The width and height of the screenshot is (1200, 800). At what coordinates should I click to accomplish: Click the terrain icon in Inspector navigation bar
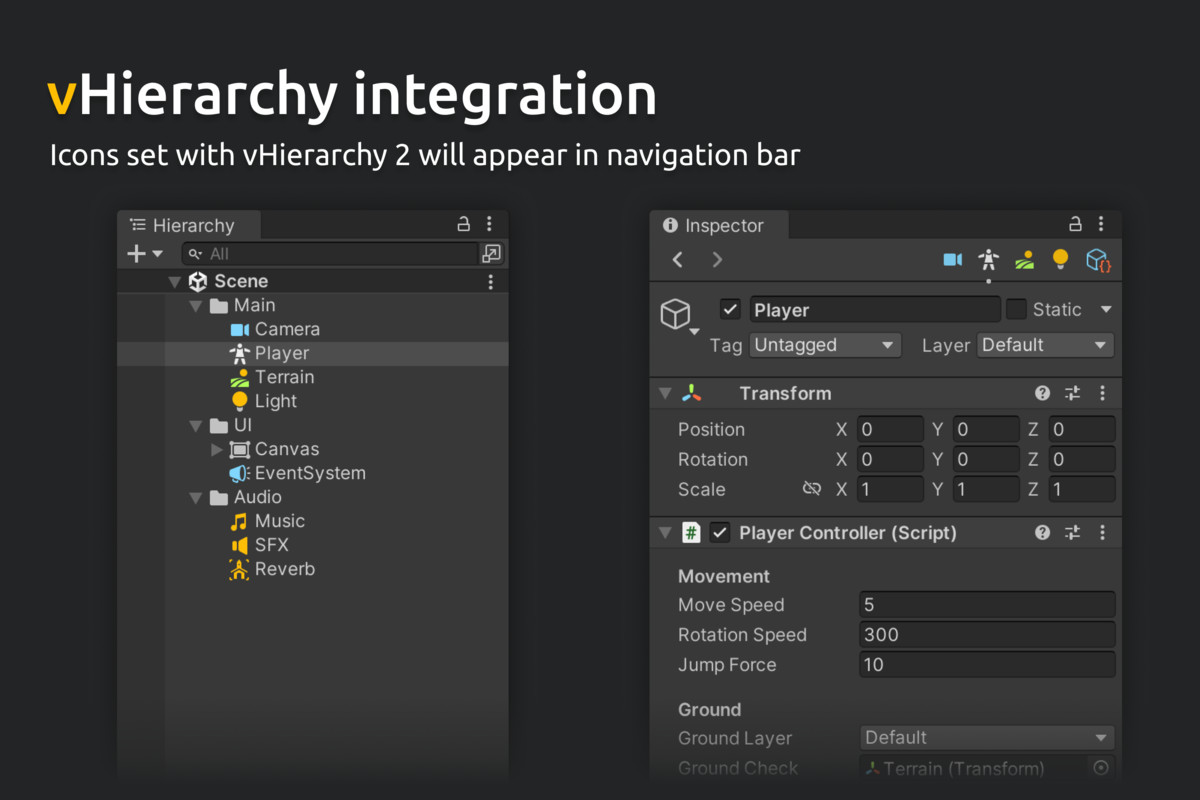pyautogui.click(x=1024, y=260)
